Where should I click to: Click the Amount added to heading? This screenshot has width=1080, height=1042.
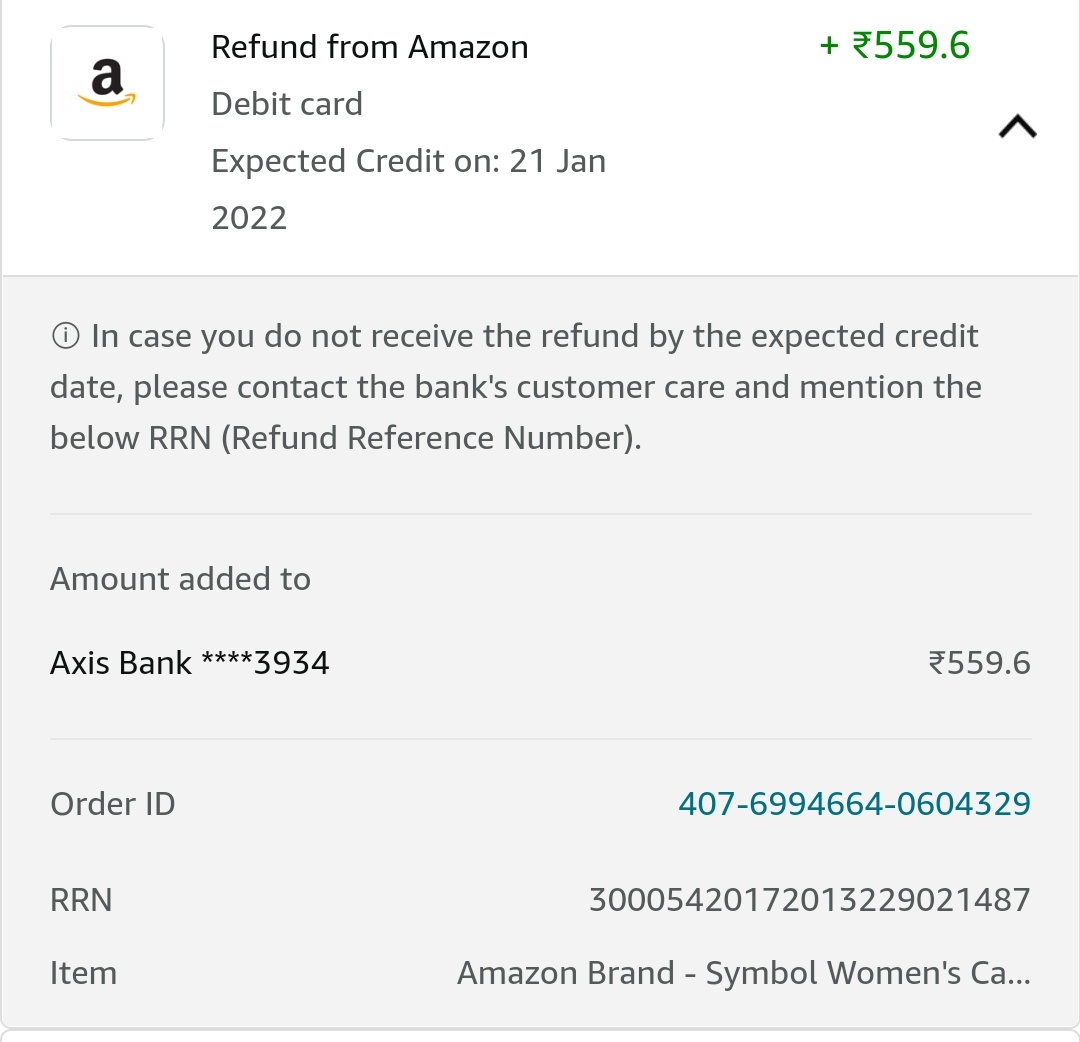pos(180,579)
